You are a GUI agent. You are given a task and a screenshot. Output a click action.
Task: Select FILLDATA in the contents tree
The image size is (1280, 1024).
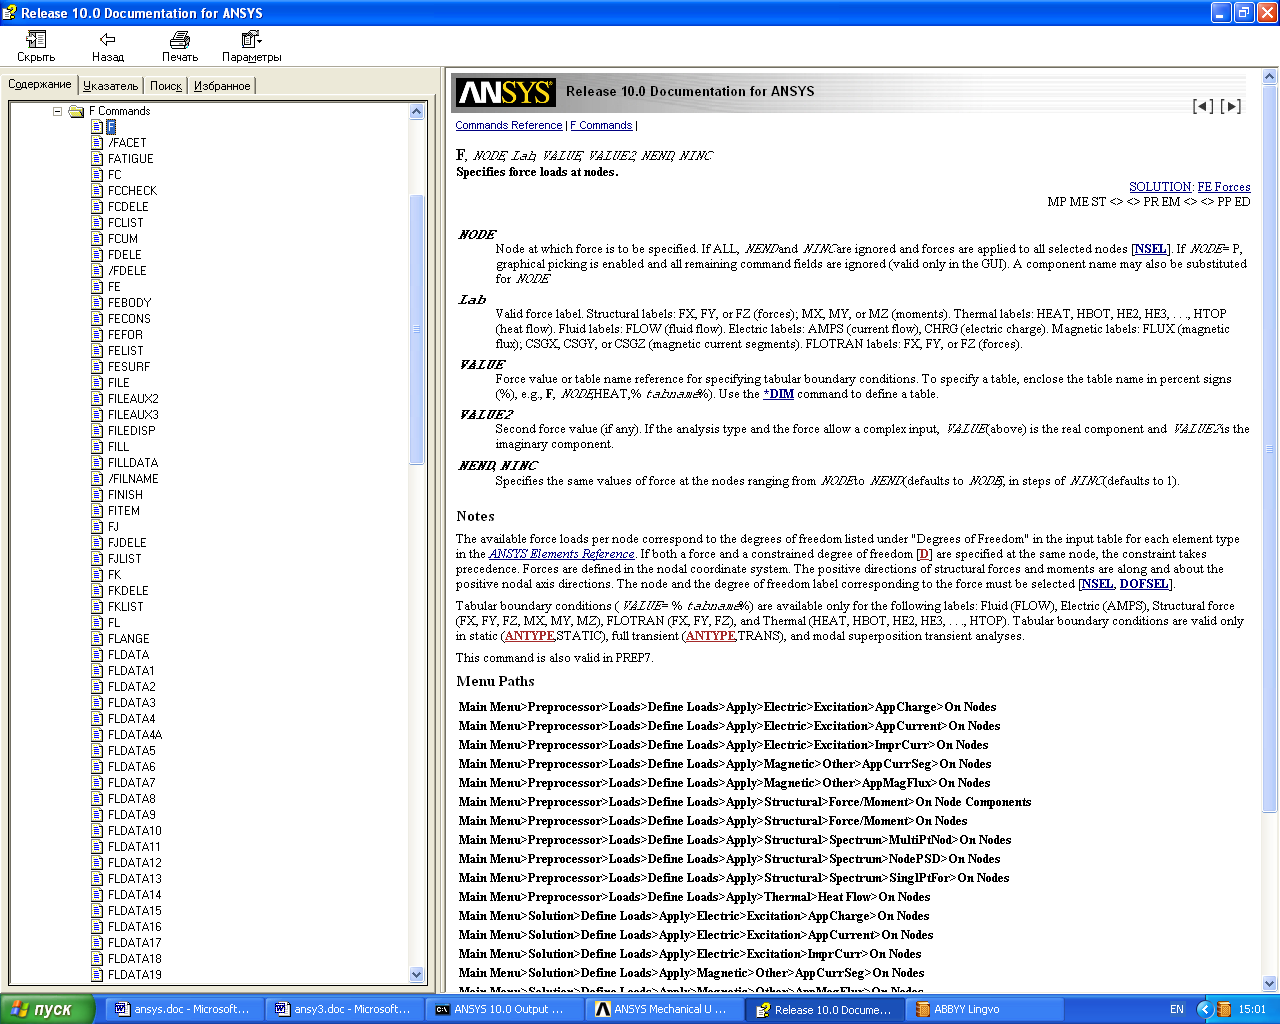point(133,463)
